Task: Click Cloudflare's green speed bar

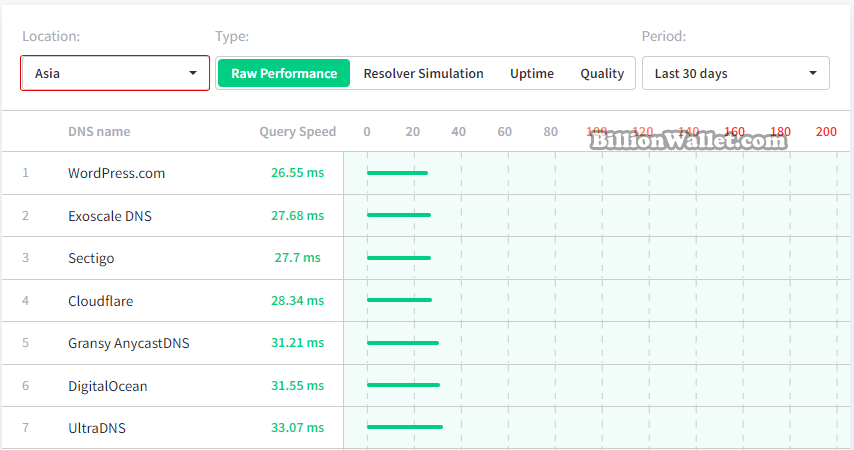Action: pyautogui.click(x=399, y=300)
